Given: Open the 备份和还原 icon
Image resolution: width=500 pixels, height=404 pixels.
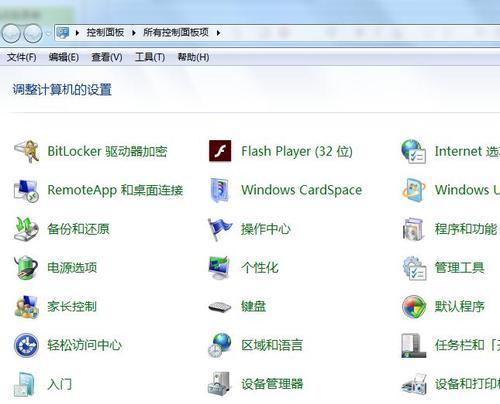Looking at the screenshot, I should [26, 229].
